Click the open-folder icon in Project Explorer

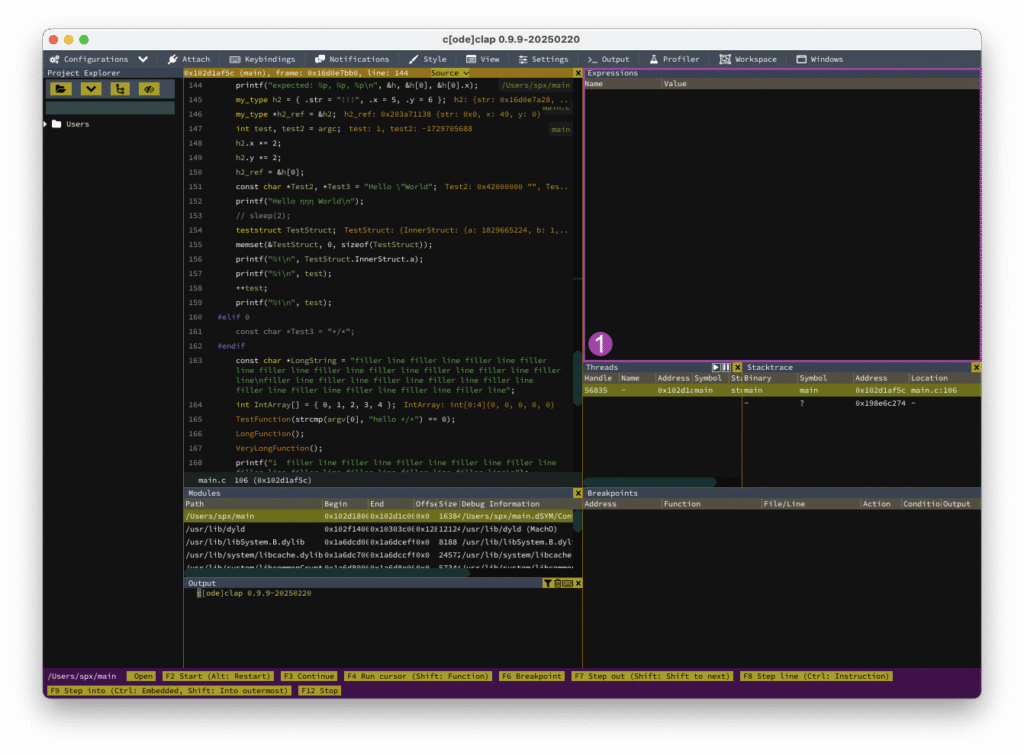pos(61,89)
